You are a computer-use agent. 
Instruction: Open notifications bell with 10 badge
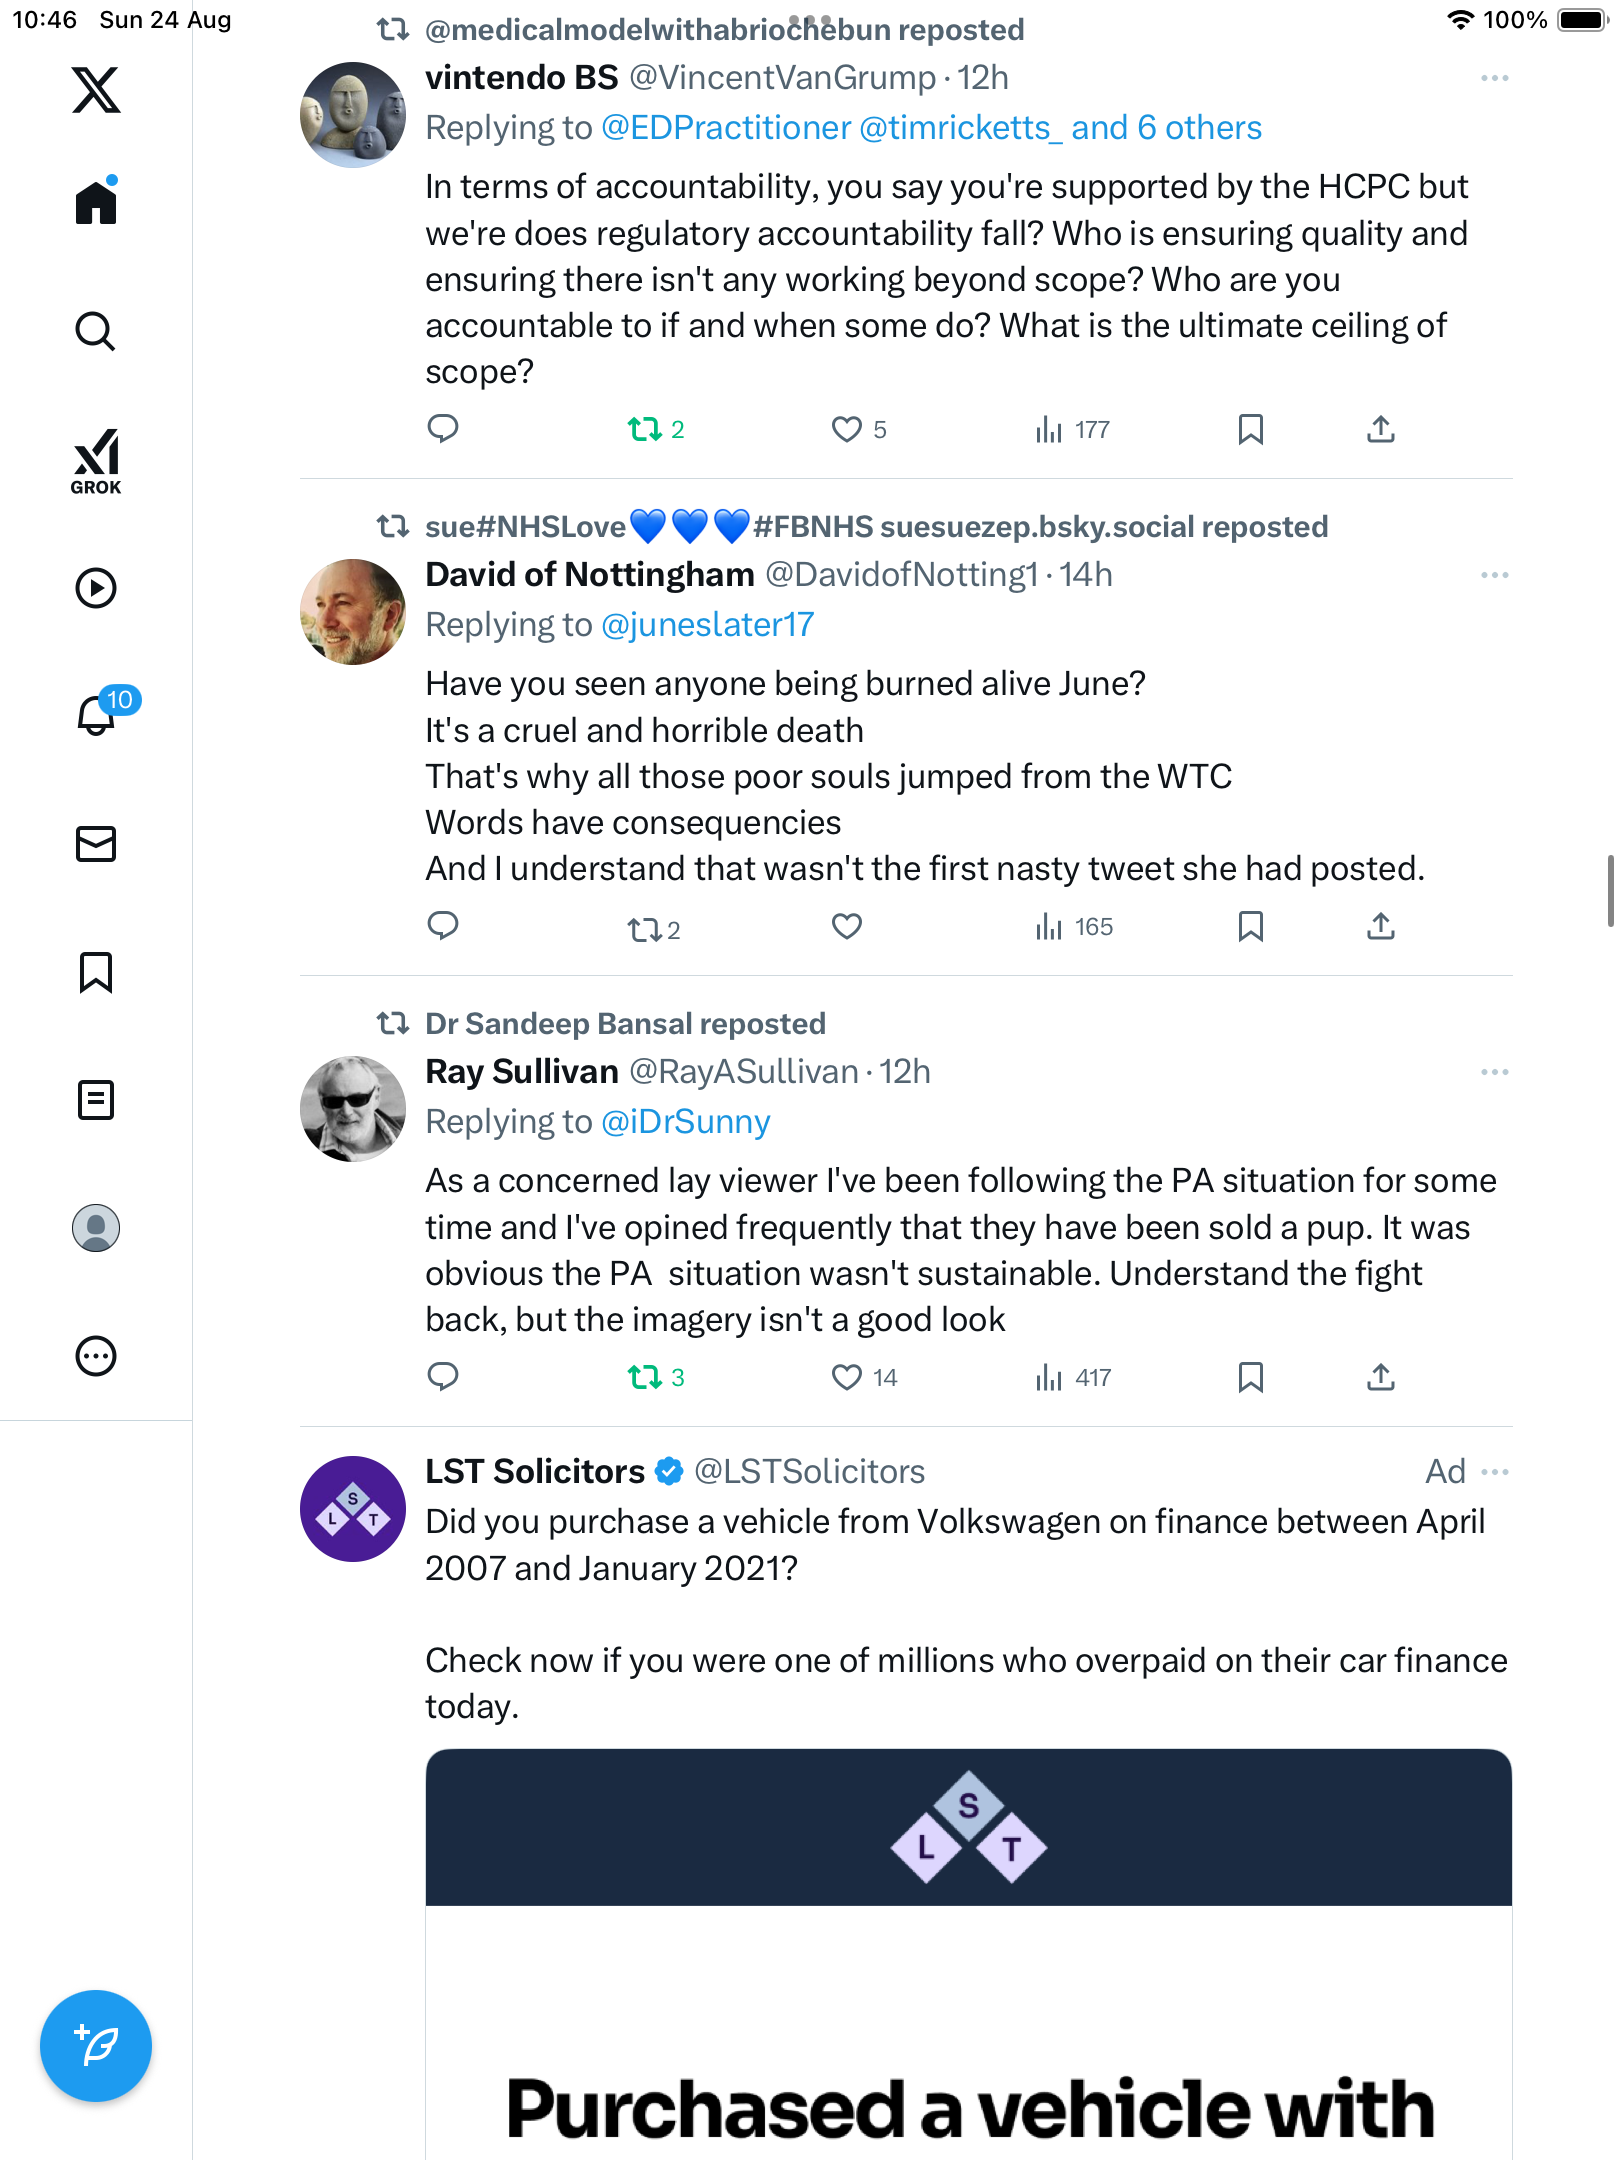[98, 714]
